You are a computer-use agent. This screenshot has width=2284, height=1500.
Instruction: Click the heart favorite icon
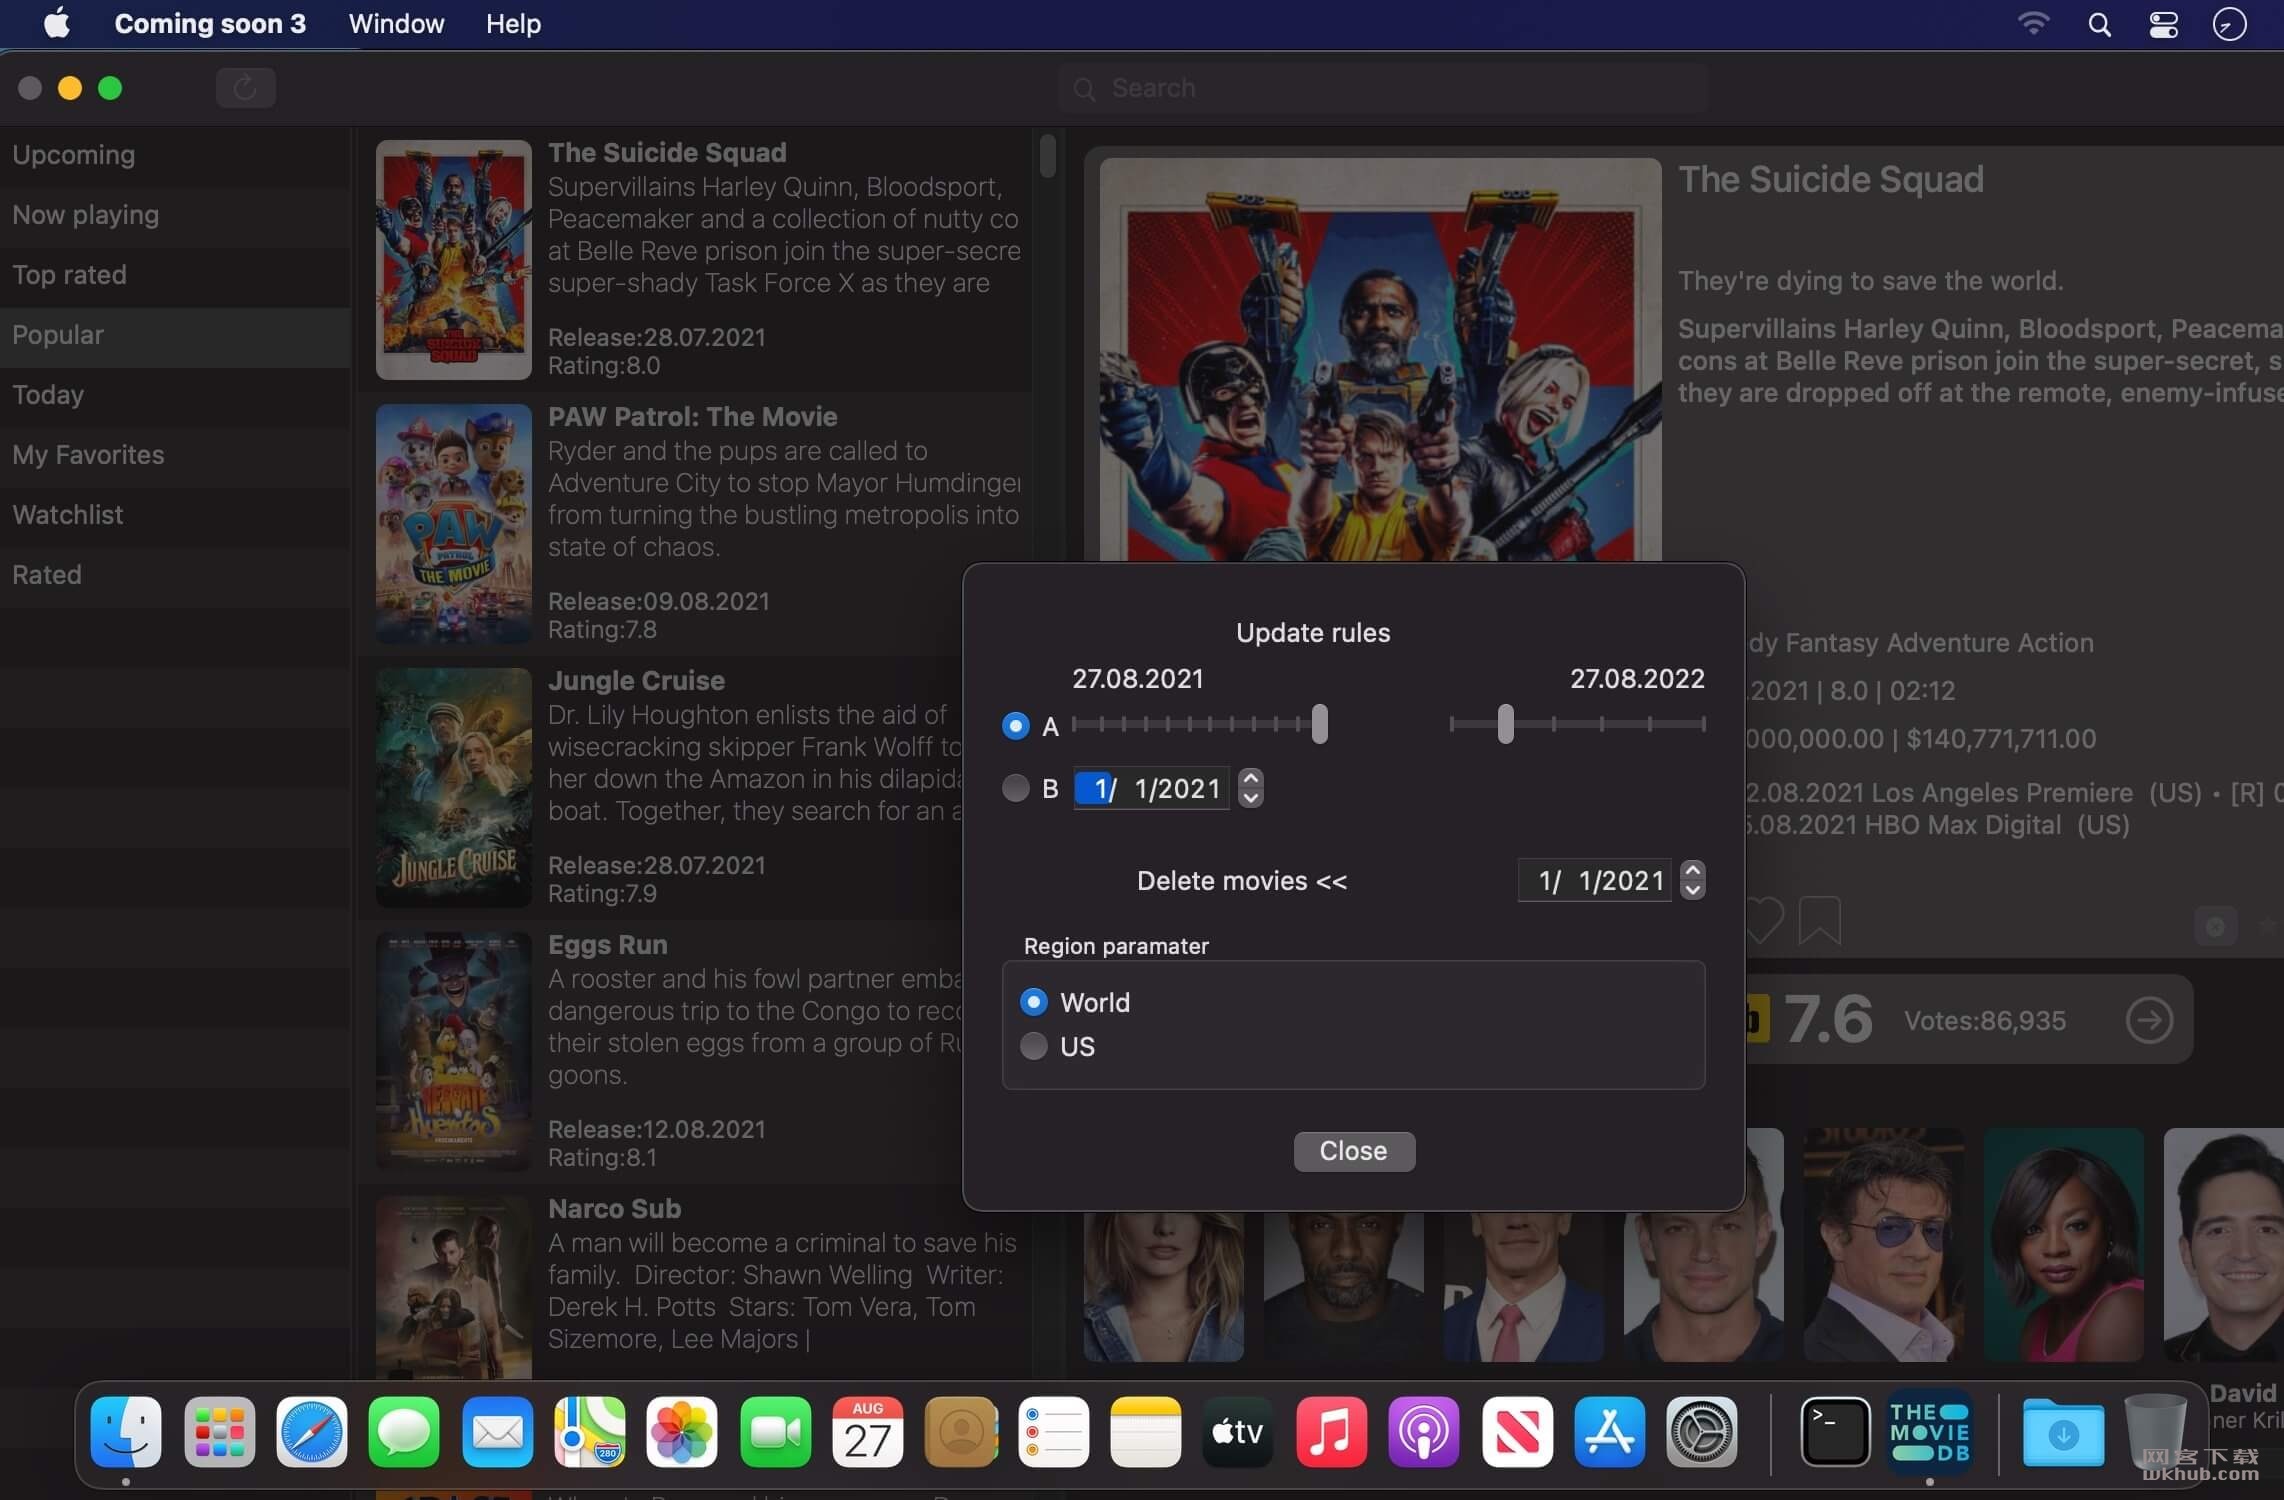click(1765, 921)
